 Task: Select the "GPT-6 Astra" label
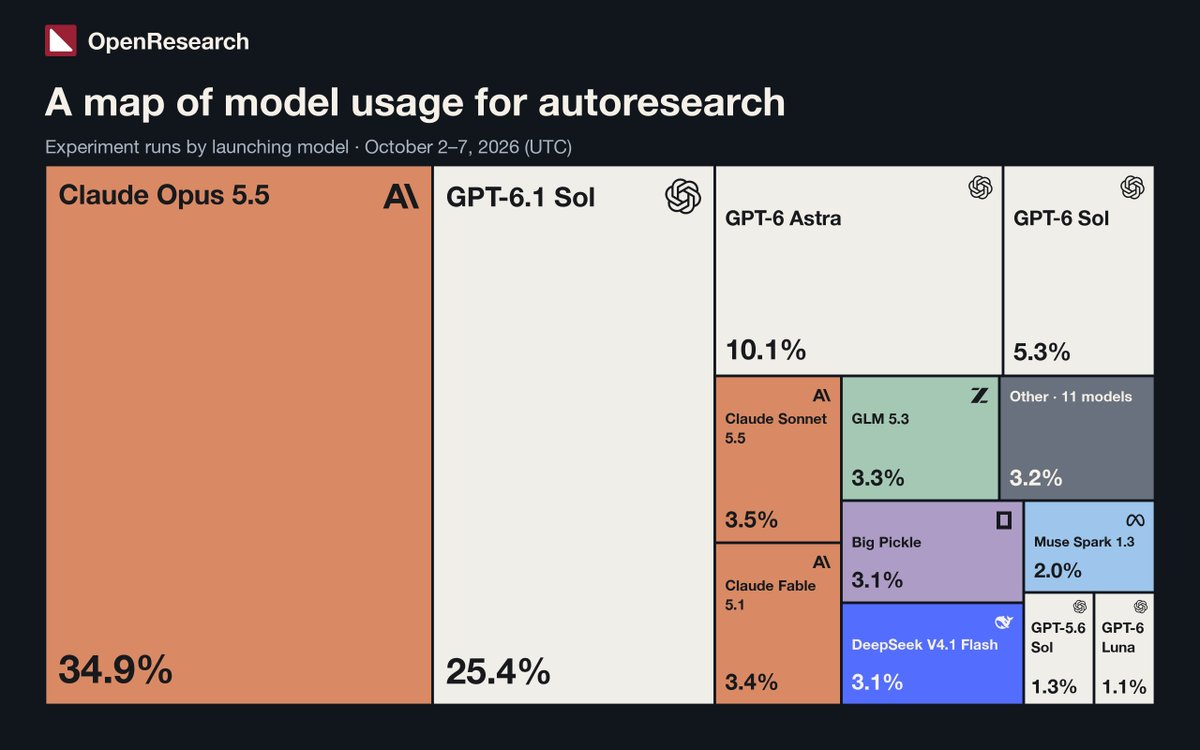point(783,217)
